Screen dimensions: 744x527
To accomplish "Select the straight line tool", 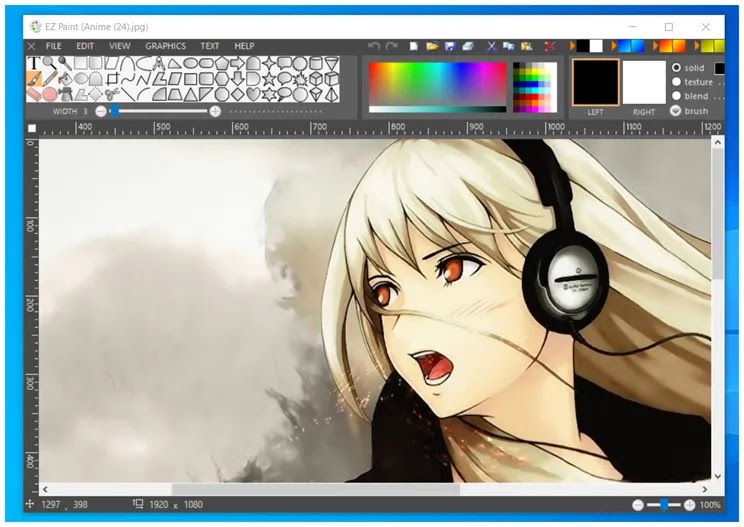I will tap(128, 94).
